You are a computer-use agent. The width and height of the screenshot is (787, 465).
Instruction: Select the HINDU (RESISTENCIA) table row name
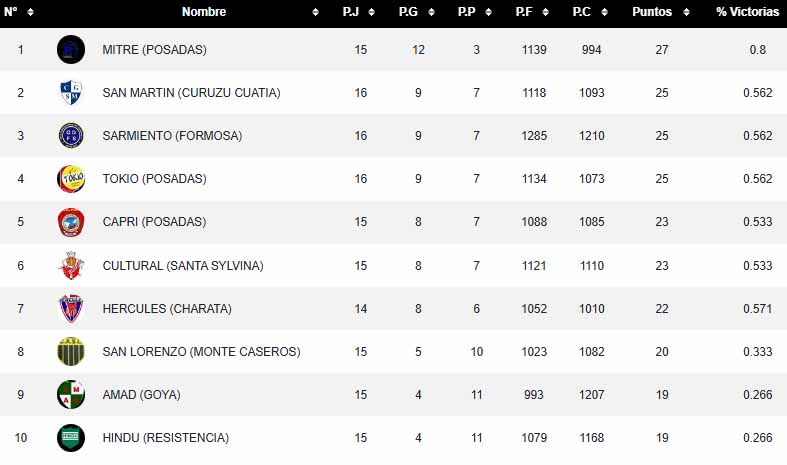click(165, 438)
